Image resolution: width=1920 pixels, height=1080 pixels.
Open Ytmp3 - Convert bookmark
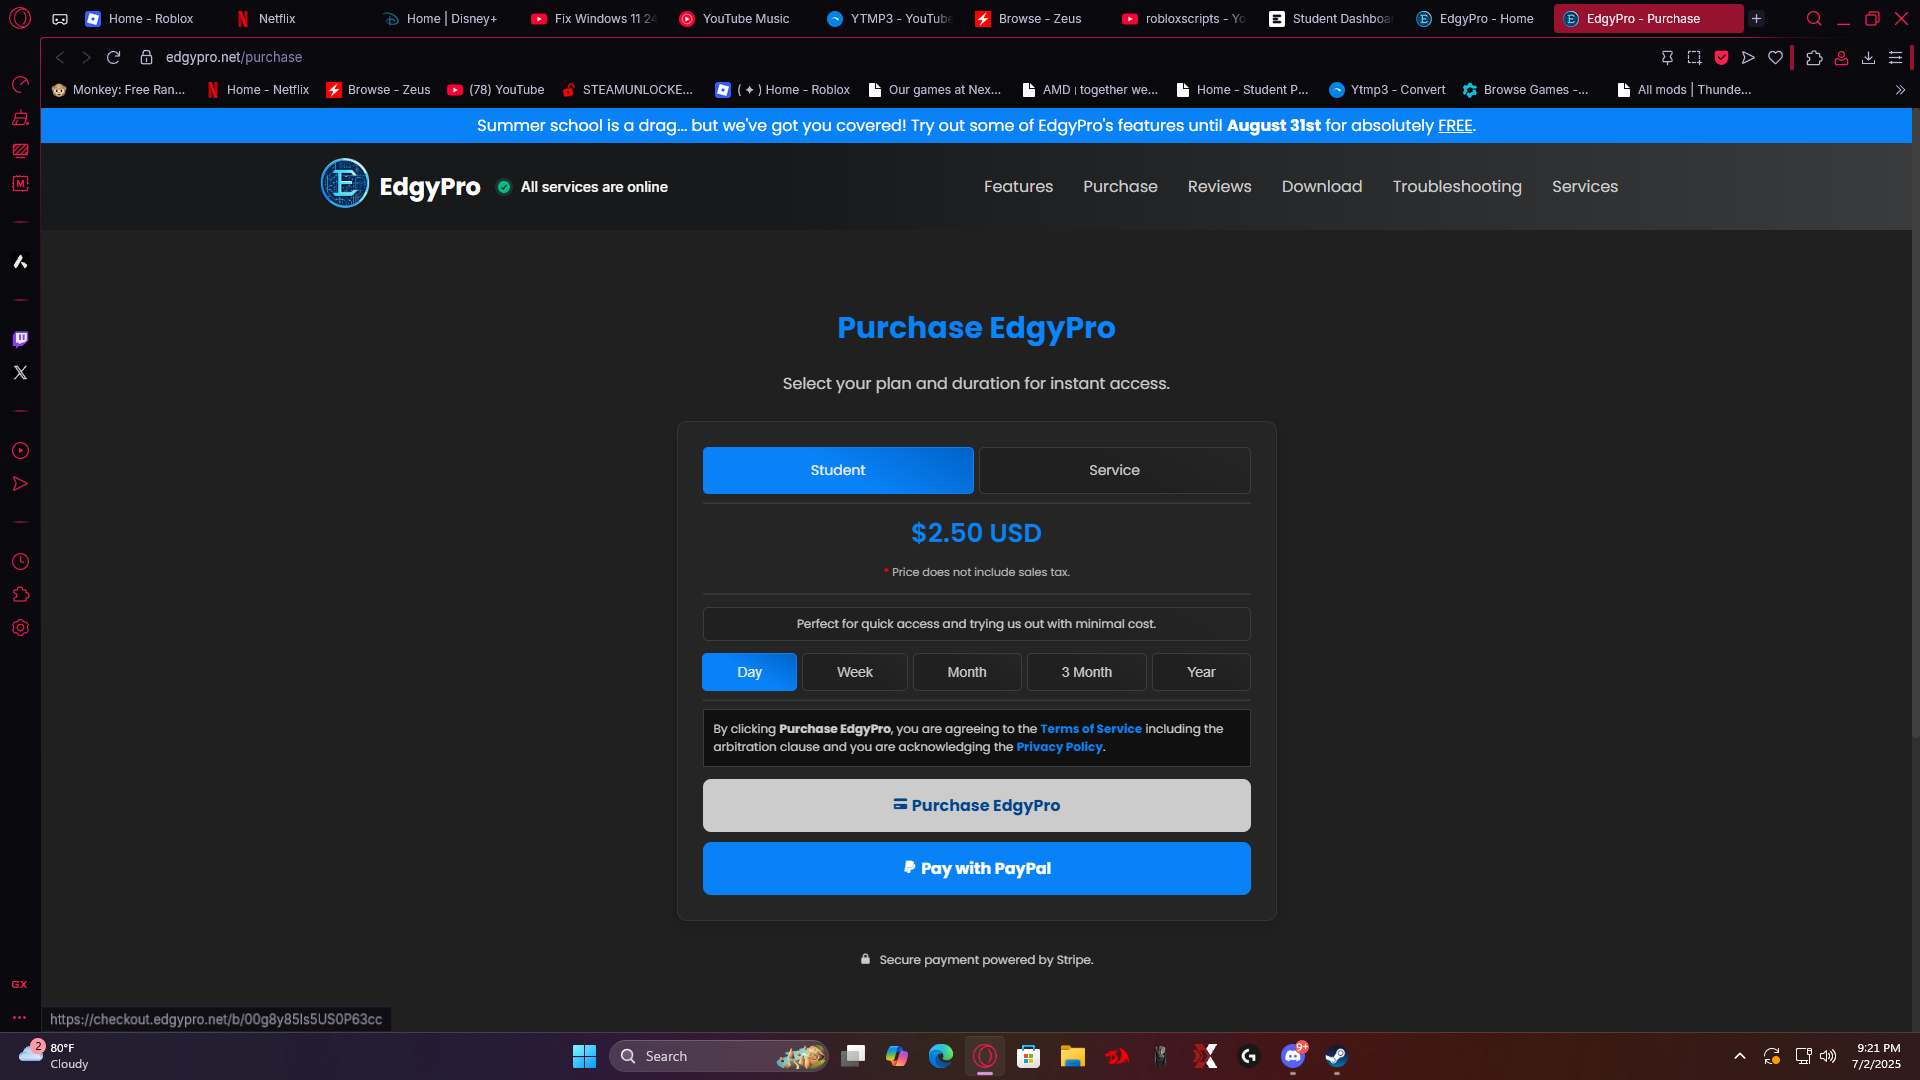pyautogui.click(x=1387, y=90)
